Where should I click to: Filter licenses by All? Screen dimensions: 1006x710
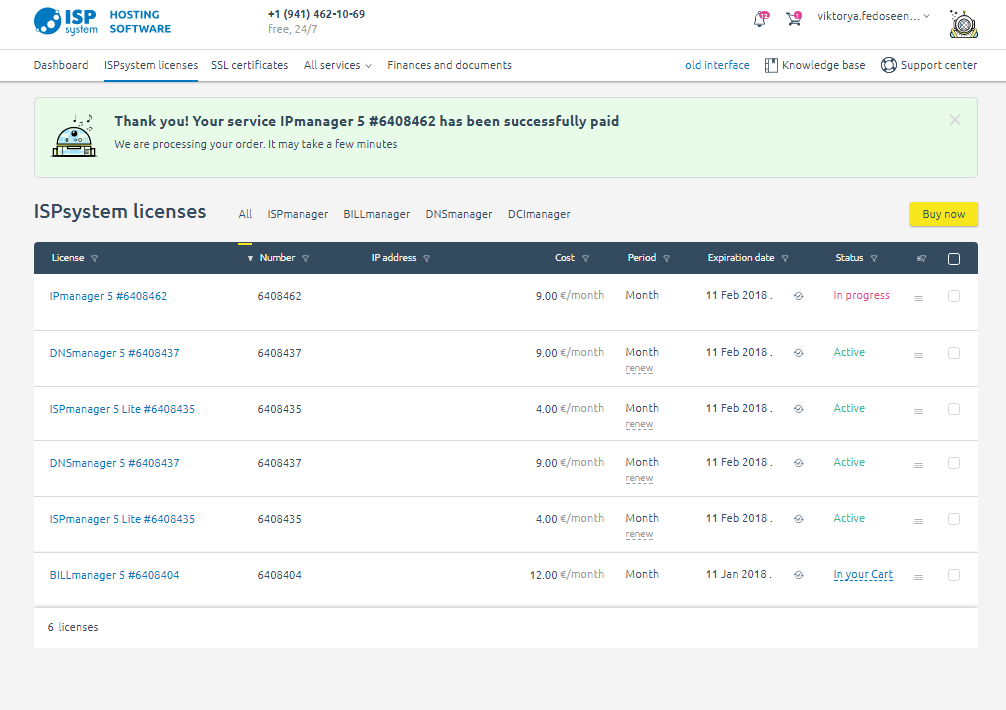[245, 214]
